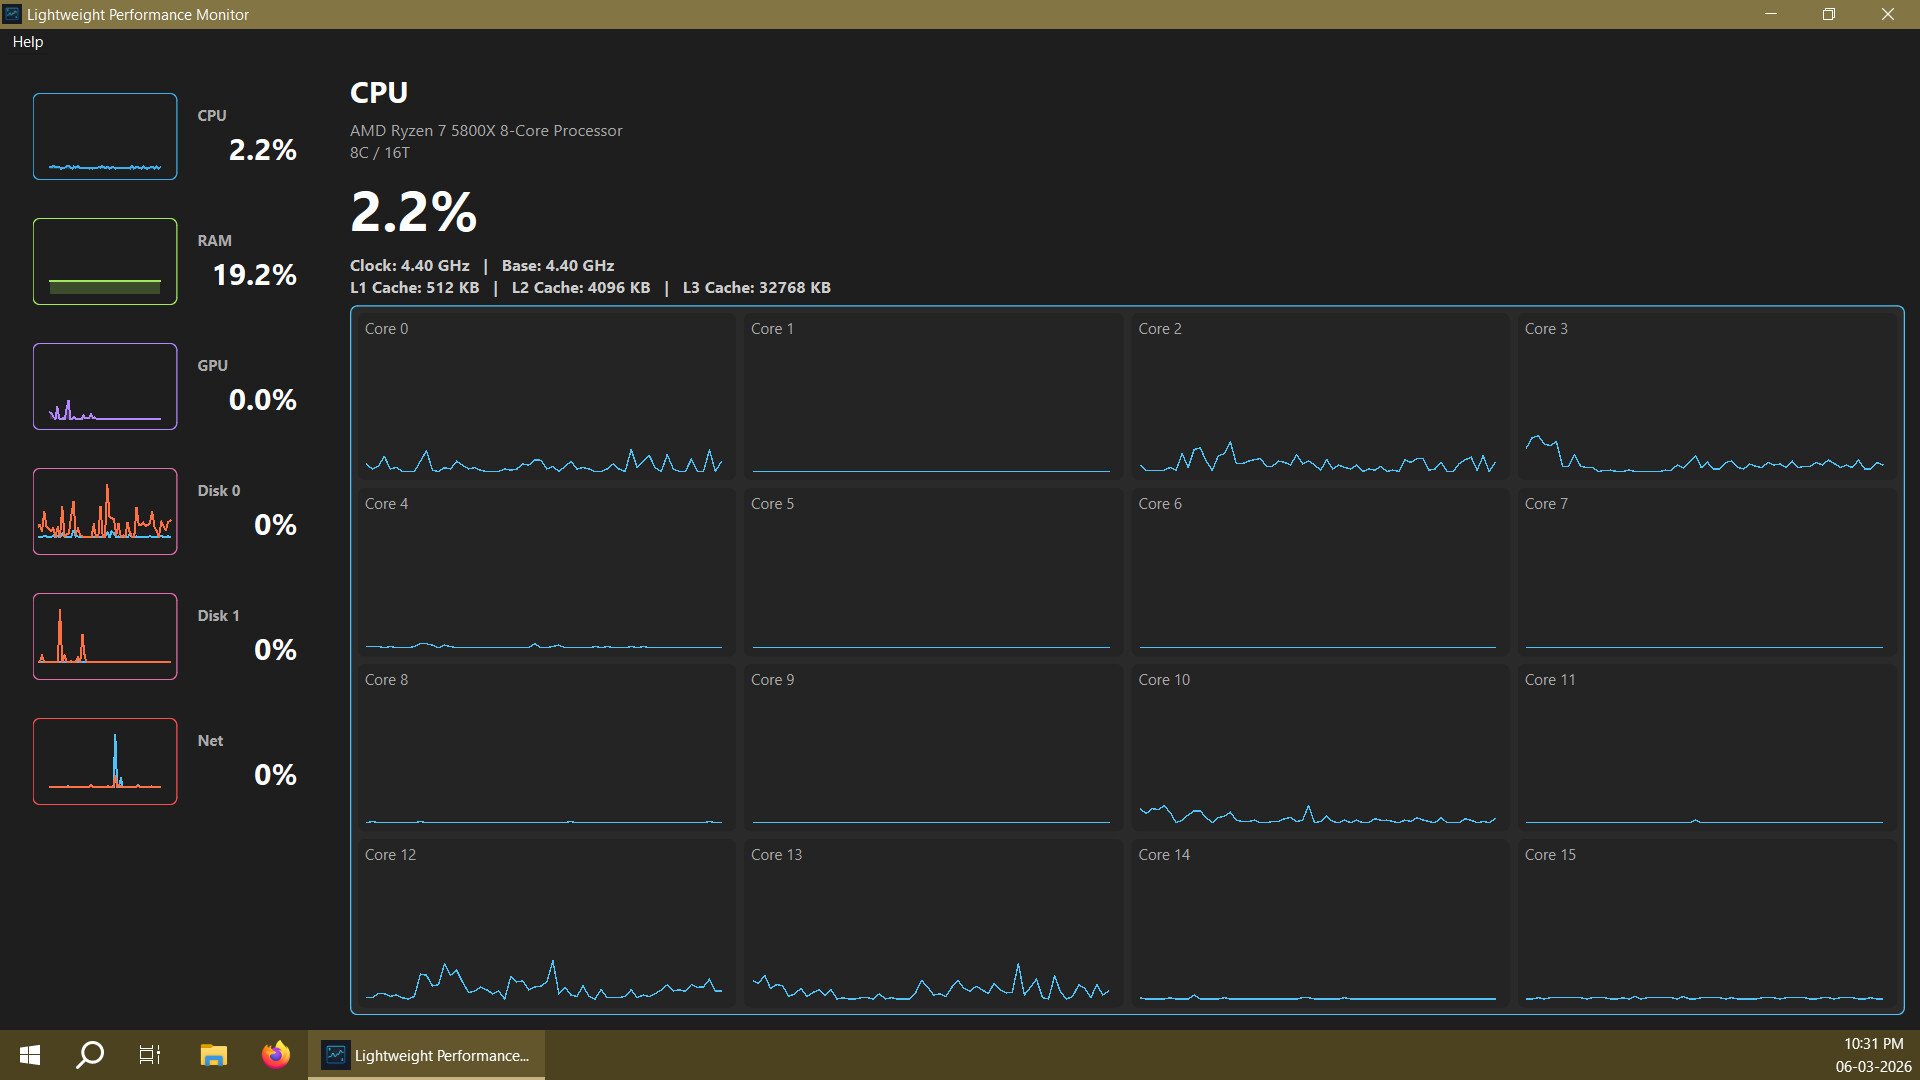Click the L3 Cache: 32768 KB text
The image size is (1920, 1080).
pos(757,288)
